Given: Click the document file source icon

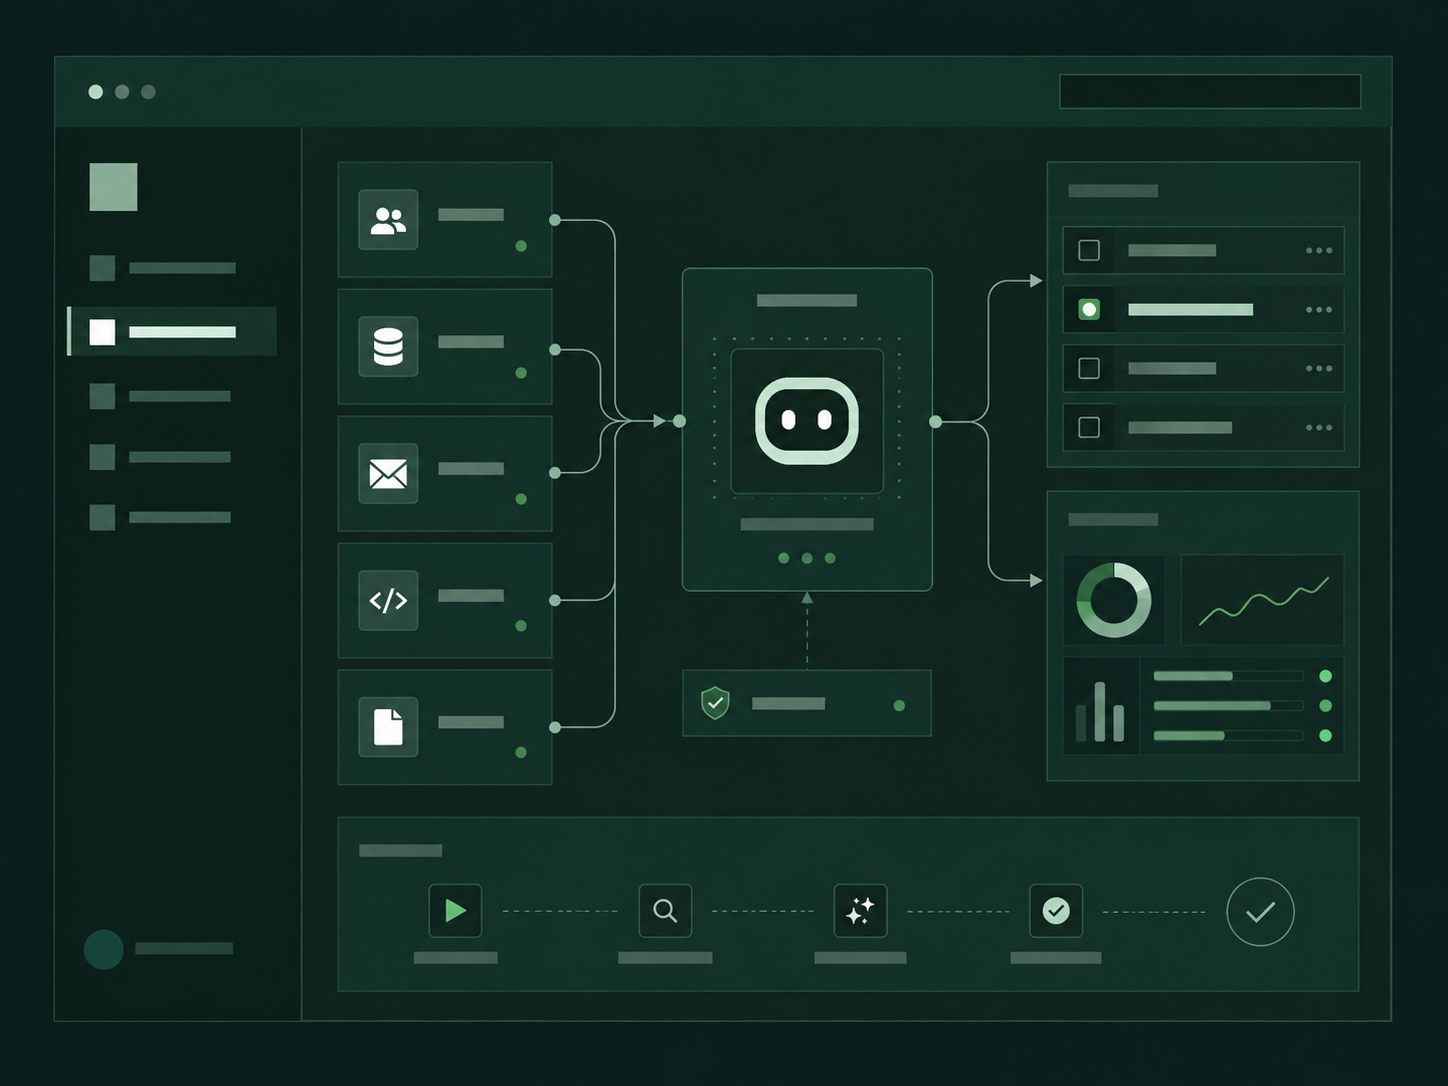Looking at the screenshot, I should [388, 727].
